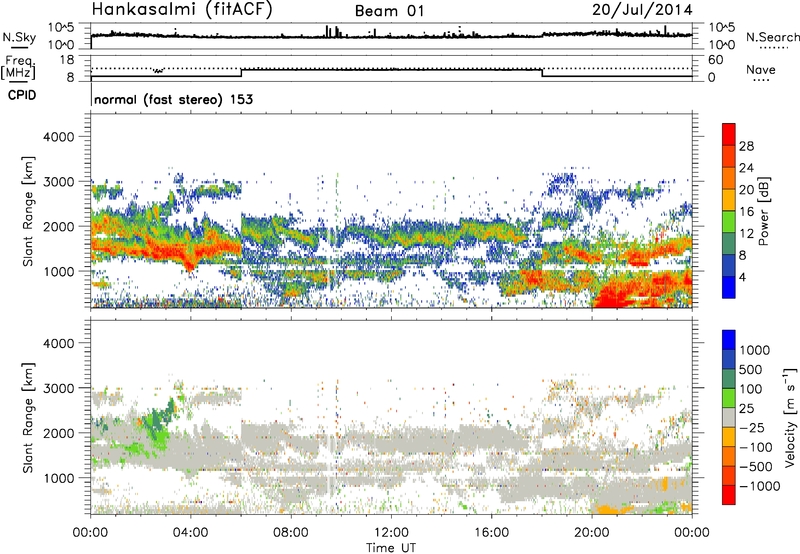Click the 4000 tick in the power panel
800x554 pixels.
(x=59, y=137)
